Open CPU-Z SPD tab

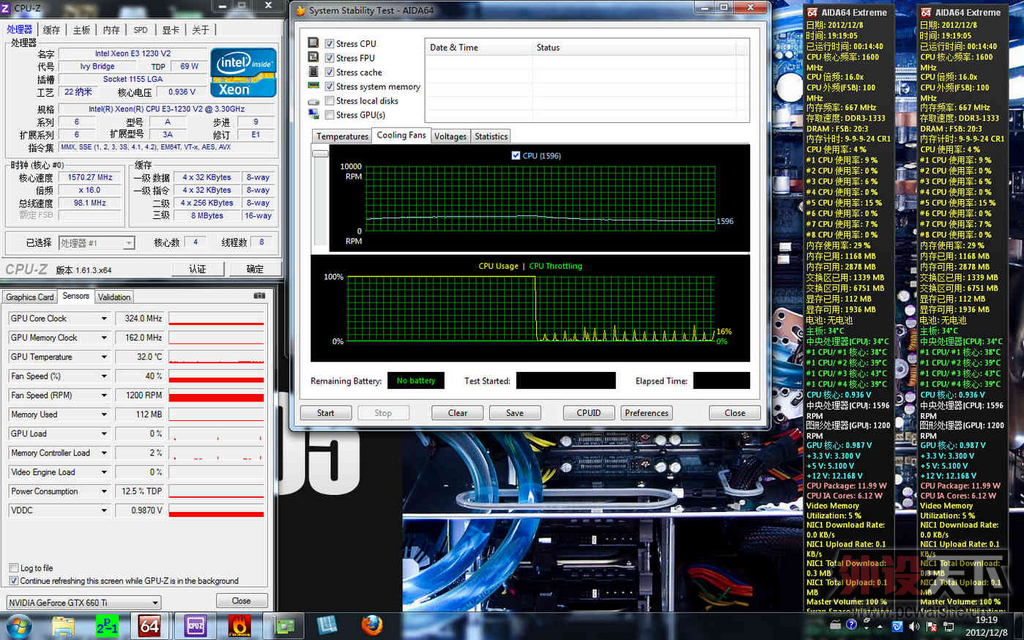140,30
